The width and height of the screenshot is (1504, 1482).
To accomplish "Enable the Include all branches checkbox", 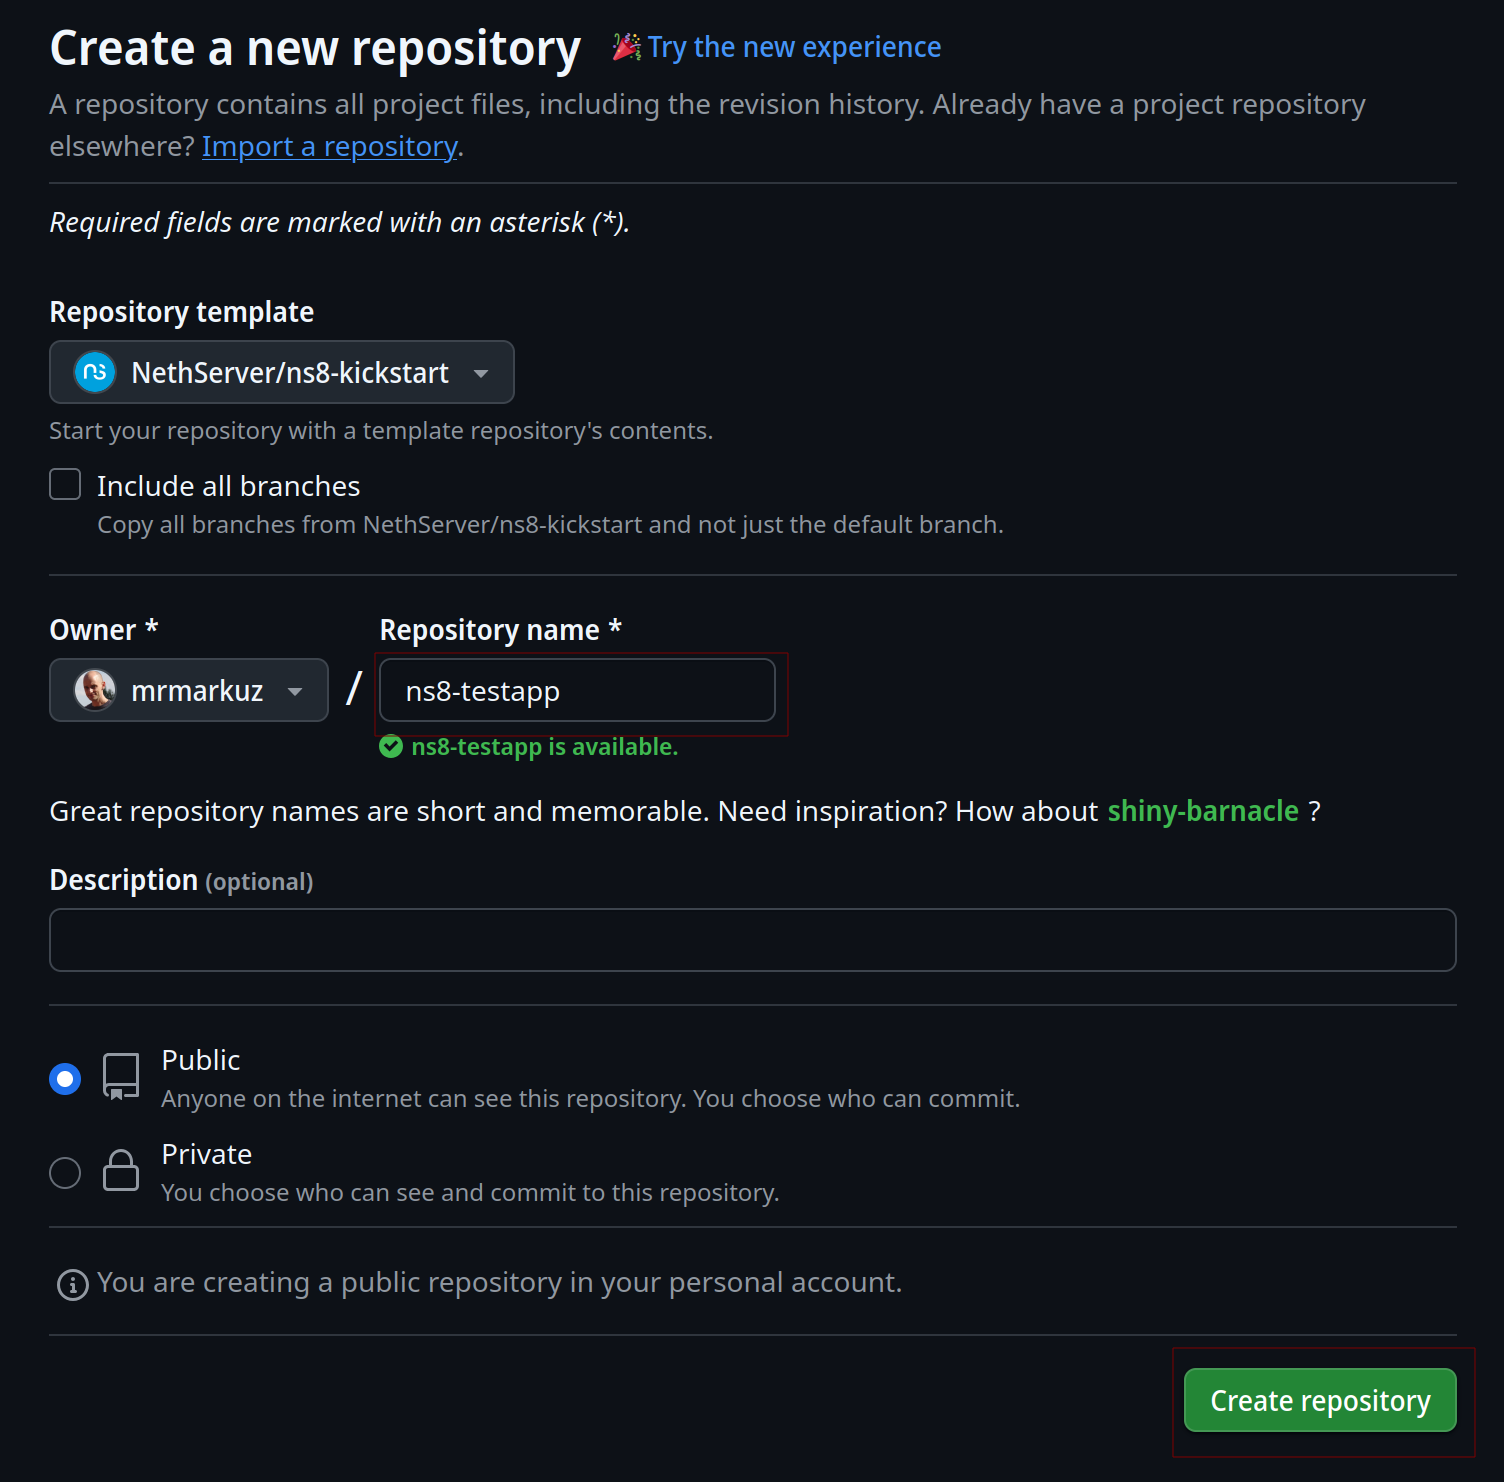I will (x=65, y=485).
